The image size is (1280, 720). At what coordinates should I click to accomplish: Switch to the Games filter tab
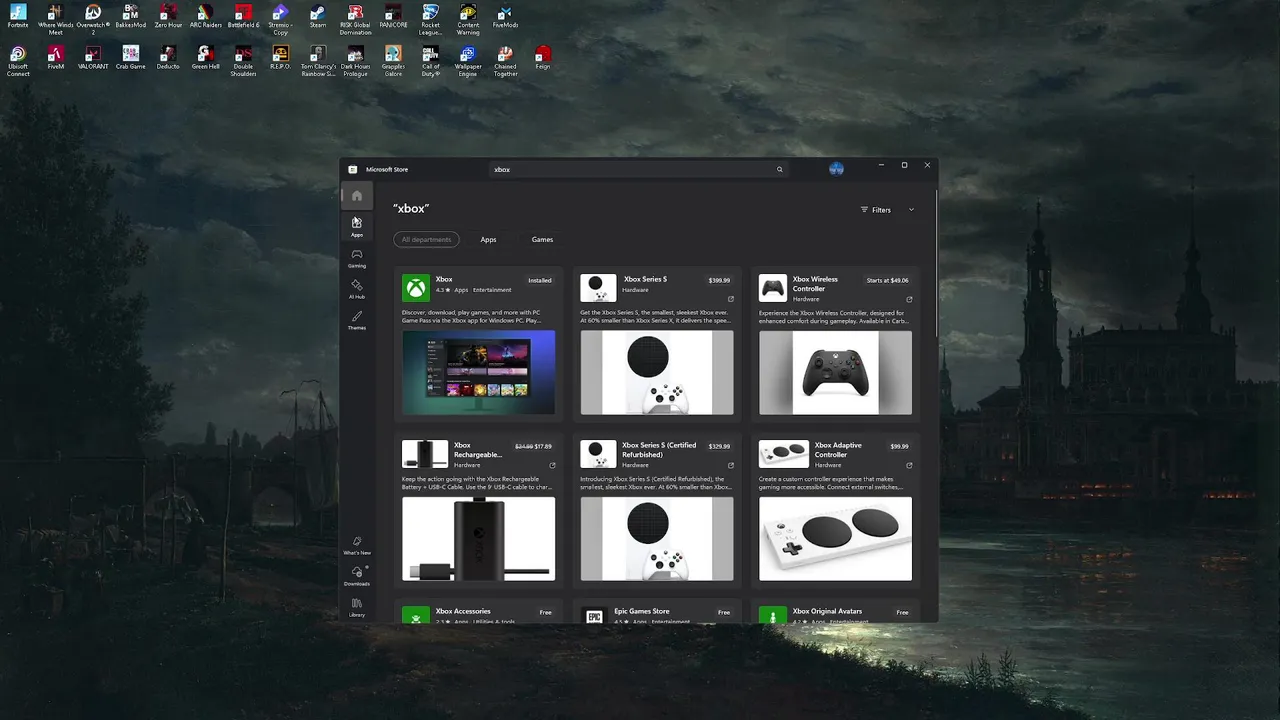(542, 240)
